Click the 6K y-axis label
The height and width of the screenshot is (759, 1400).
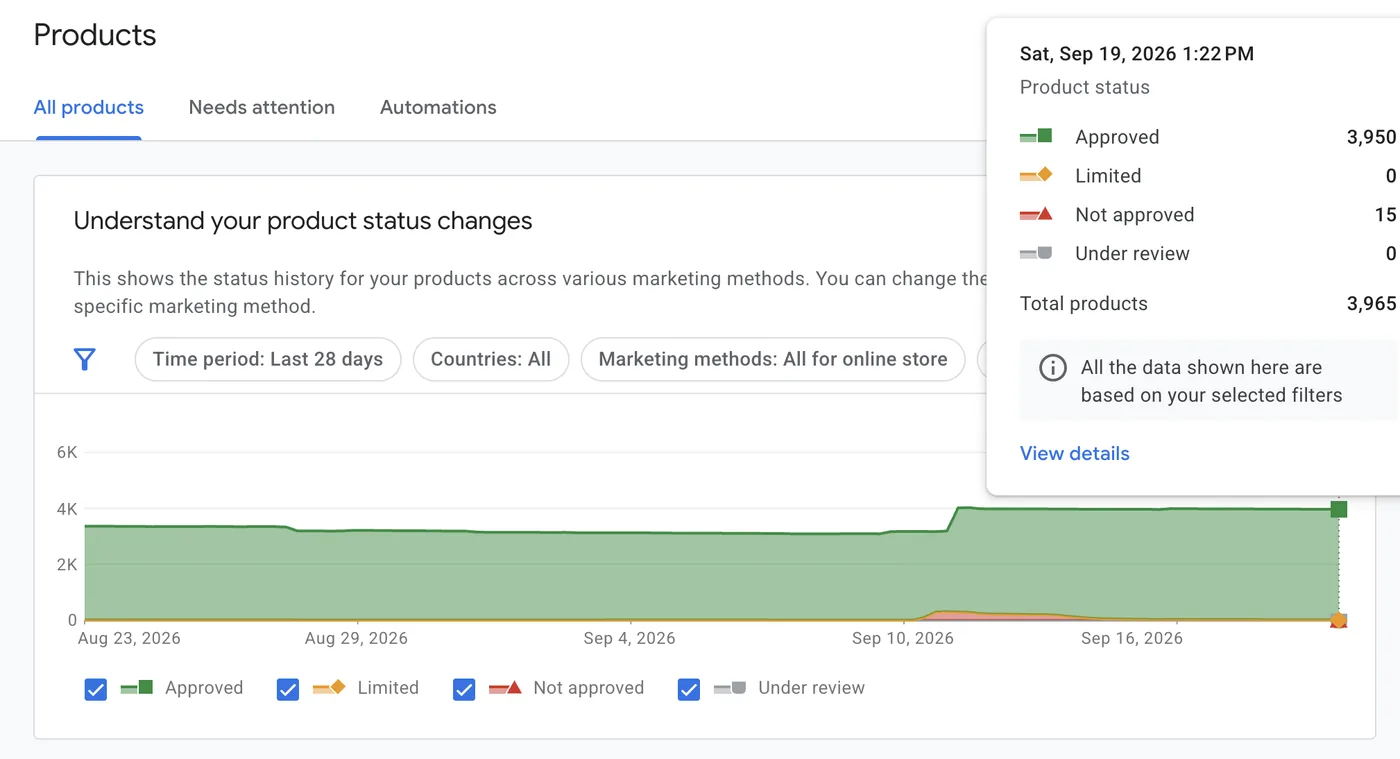click(67, 452)
